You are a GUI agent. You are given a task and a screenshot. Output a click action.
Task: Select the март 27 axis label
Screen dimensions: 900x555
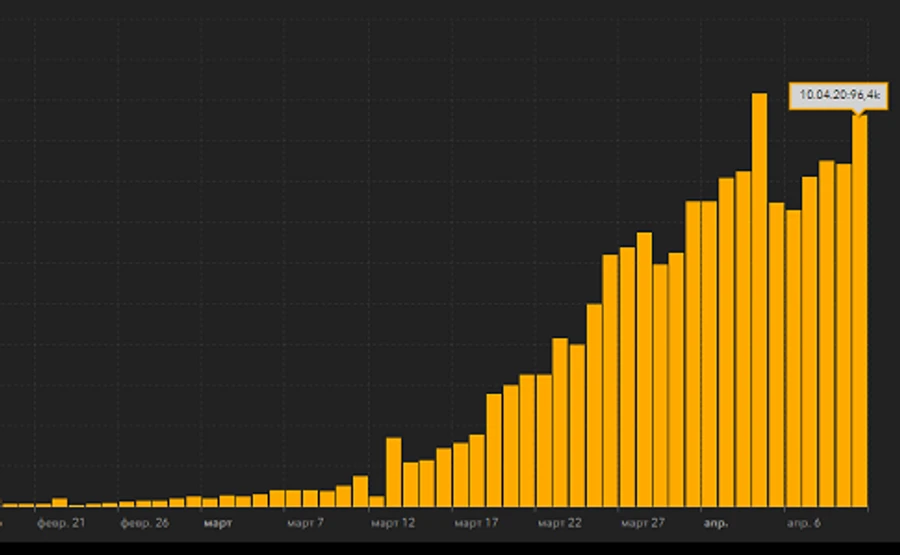click(x=642, y=523)
